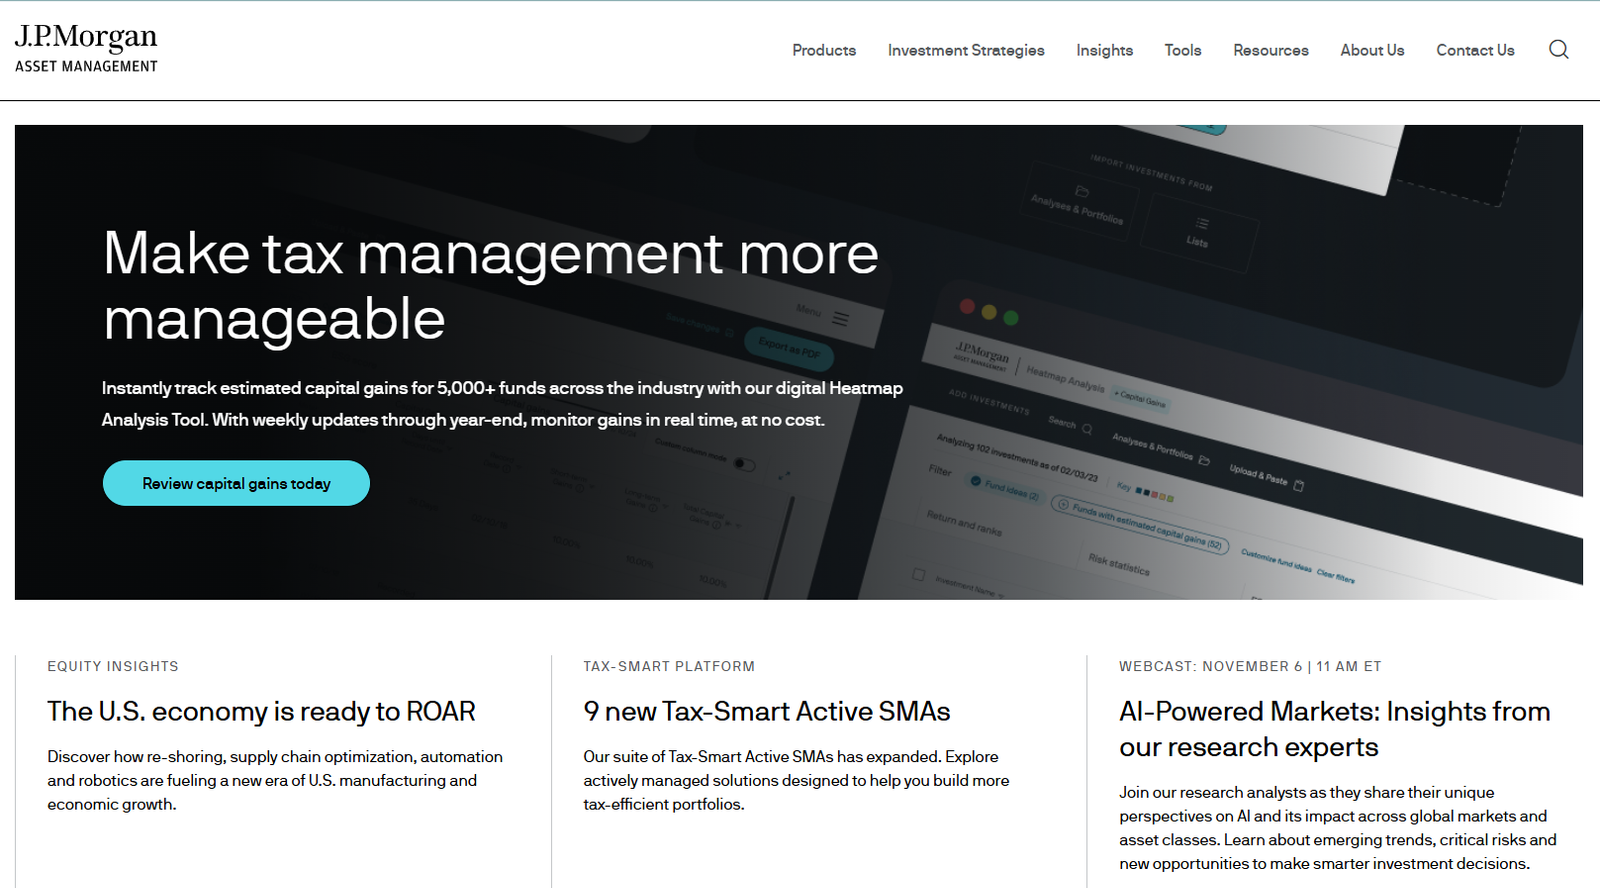
Task: Expand the Resources navigation menu
Action: pos(1270,50)
